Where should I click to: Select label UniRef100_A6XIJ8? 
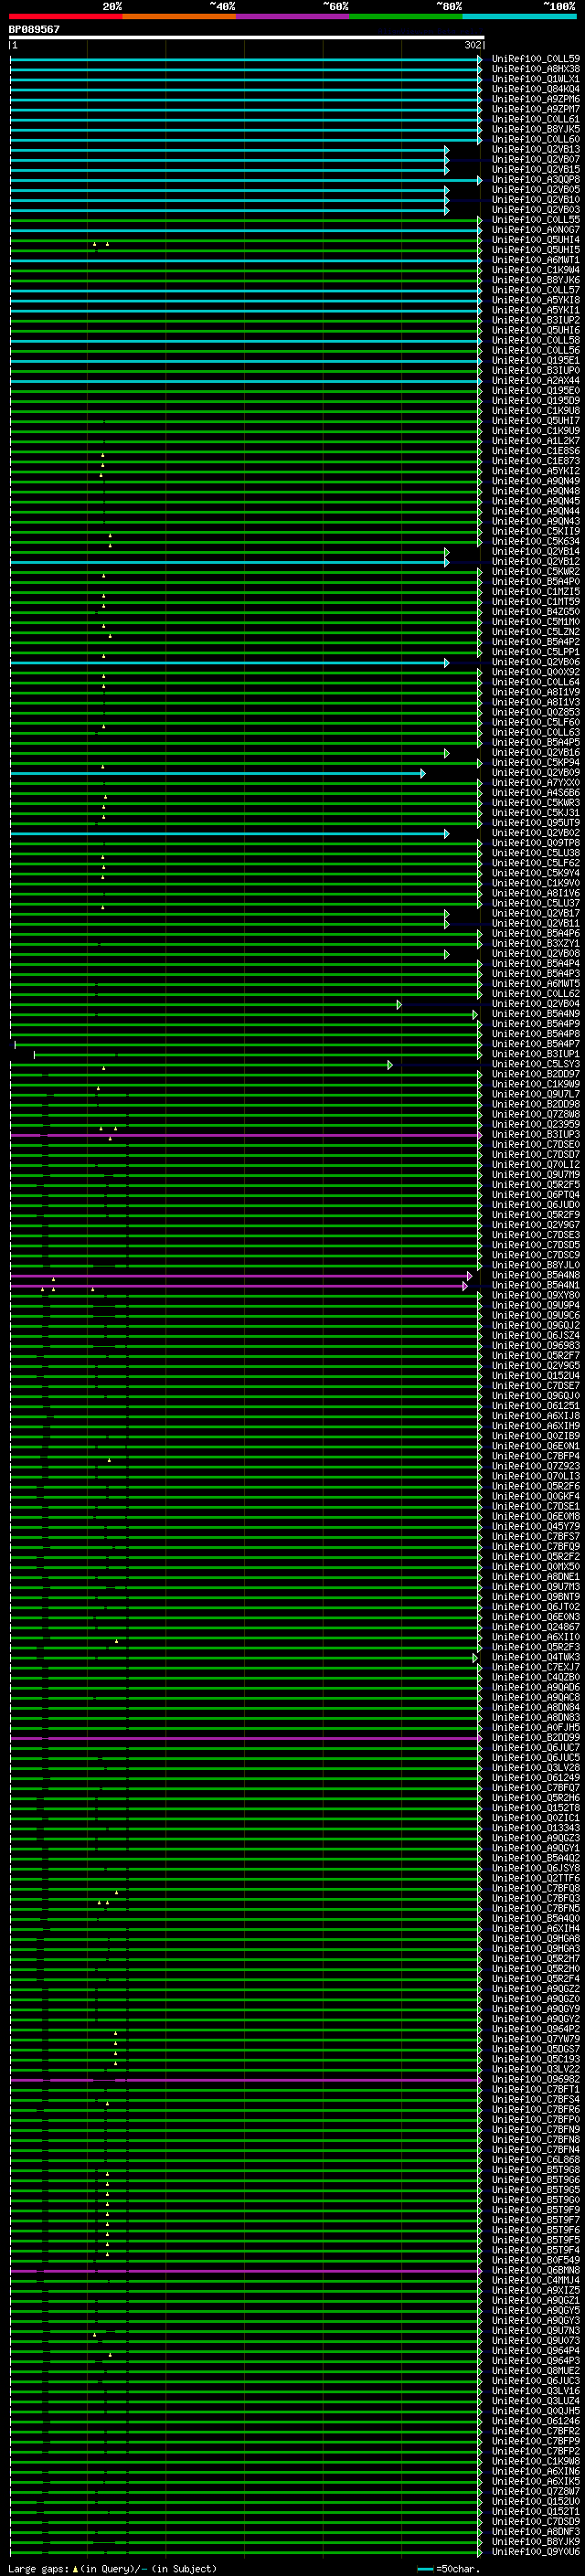click(535, 1417)
